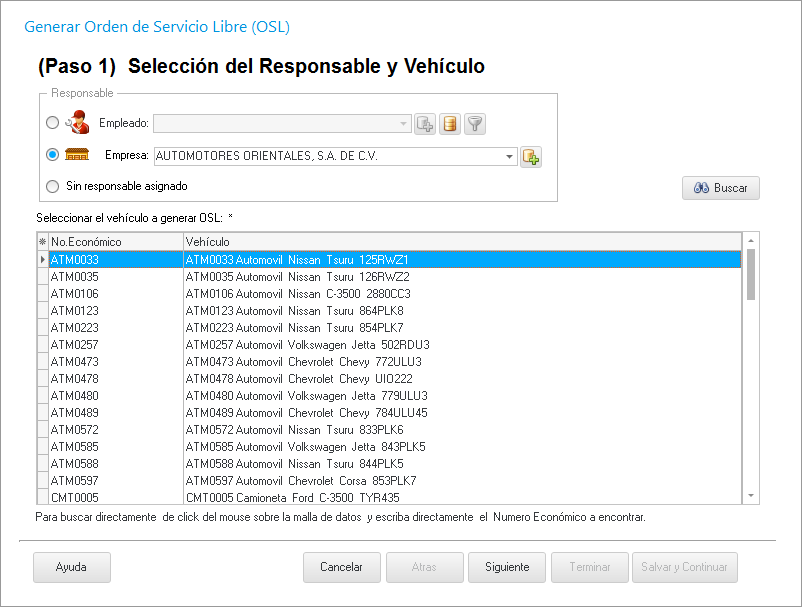Click the Cancelar button
Viewport: 802px width, 607px height.
pos(341,567)
